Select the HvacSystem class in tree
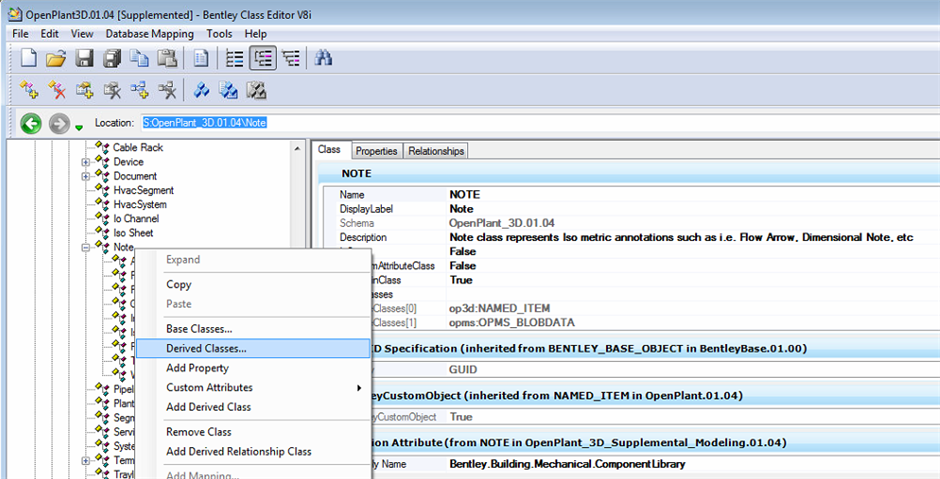The image size is (940, 479). click(140, 204)
